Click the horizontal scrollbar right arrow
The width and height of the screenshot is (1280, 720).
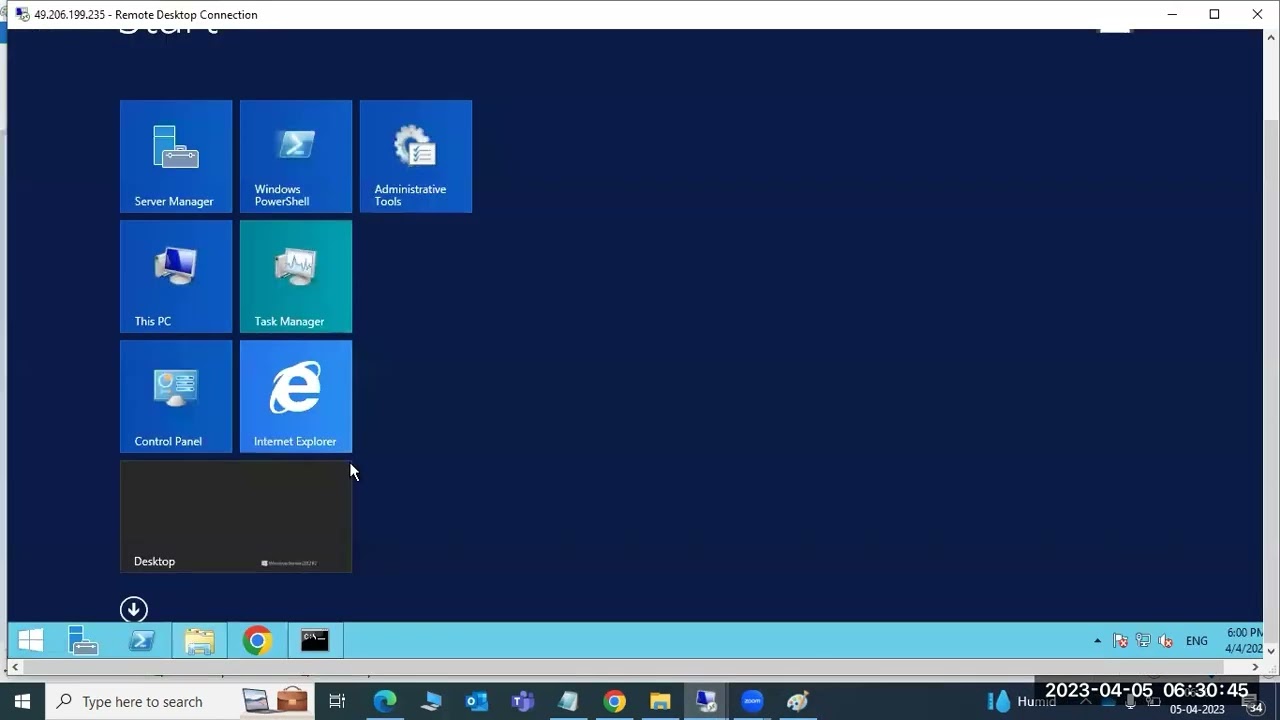pyautogui.click(x=1255, y=667)
